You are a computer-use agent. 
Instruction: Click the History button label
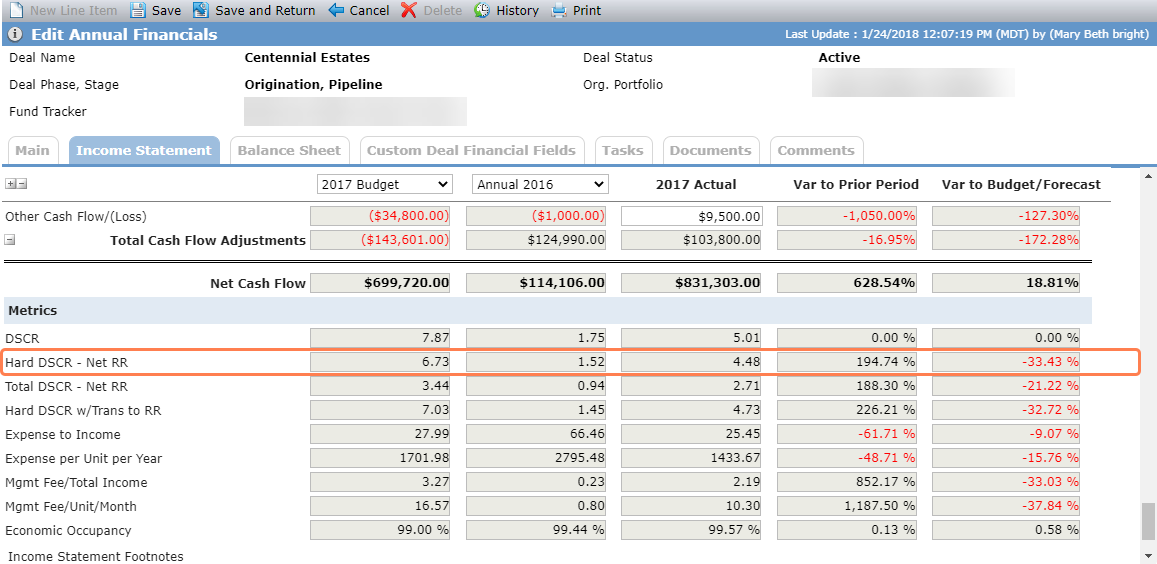[x=517, y=11]
